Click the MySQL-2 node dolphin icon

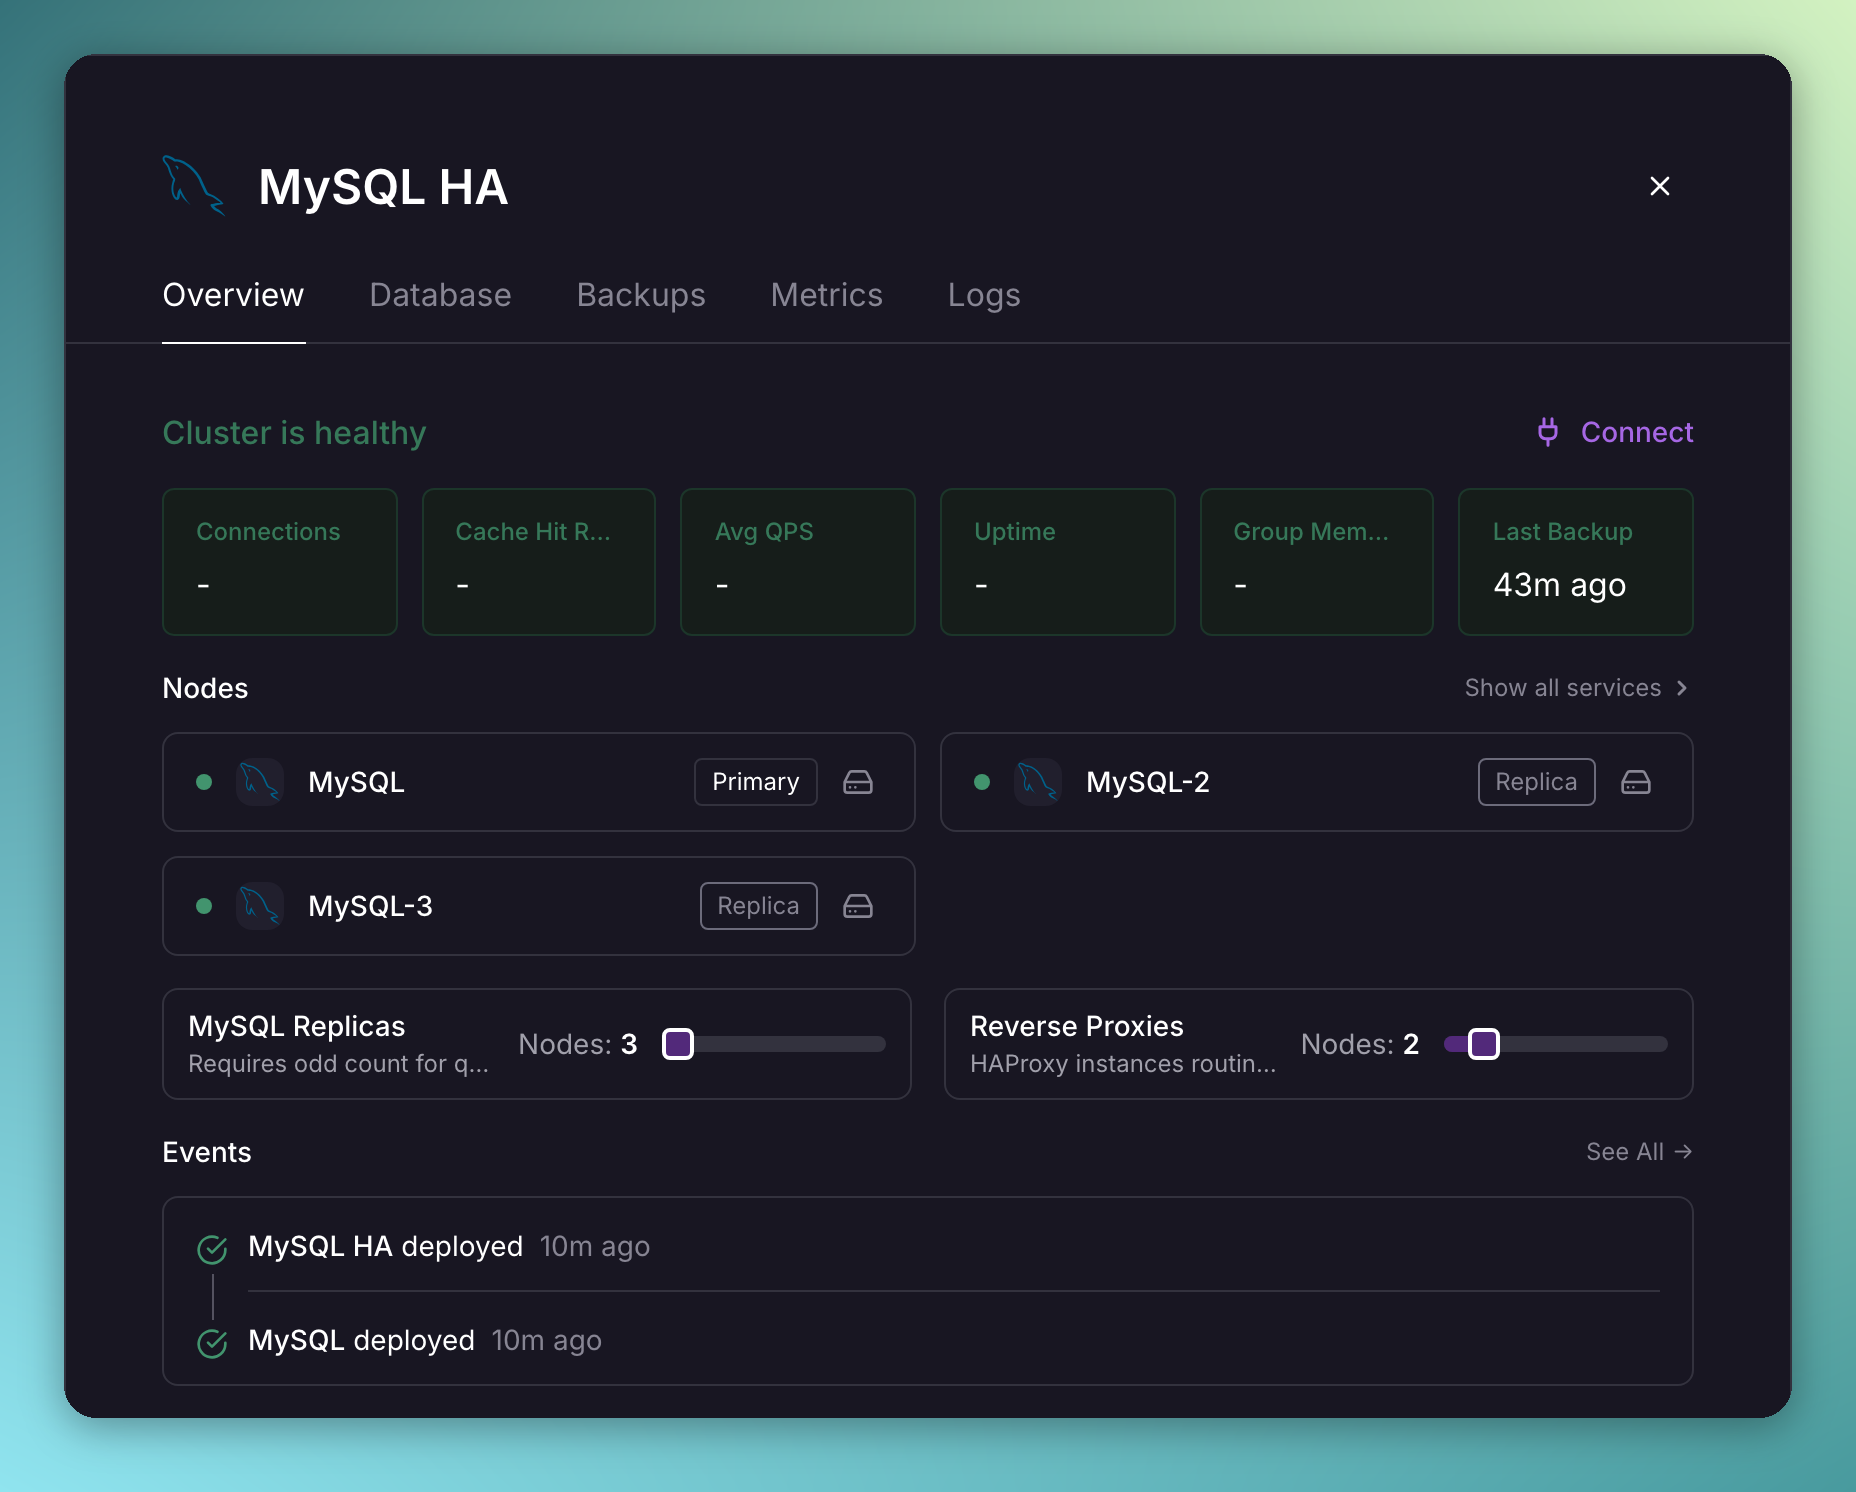1038,782
